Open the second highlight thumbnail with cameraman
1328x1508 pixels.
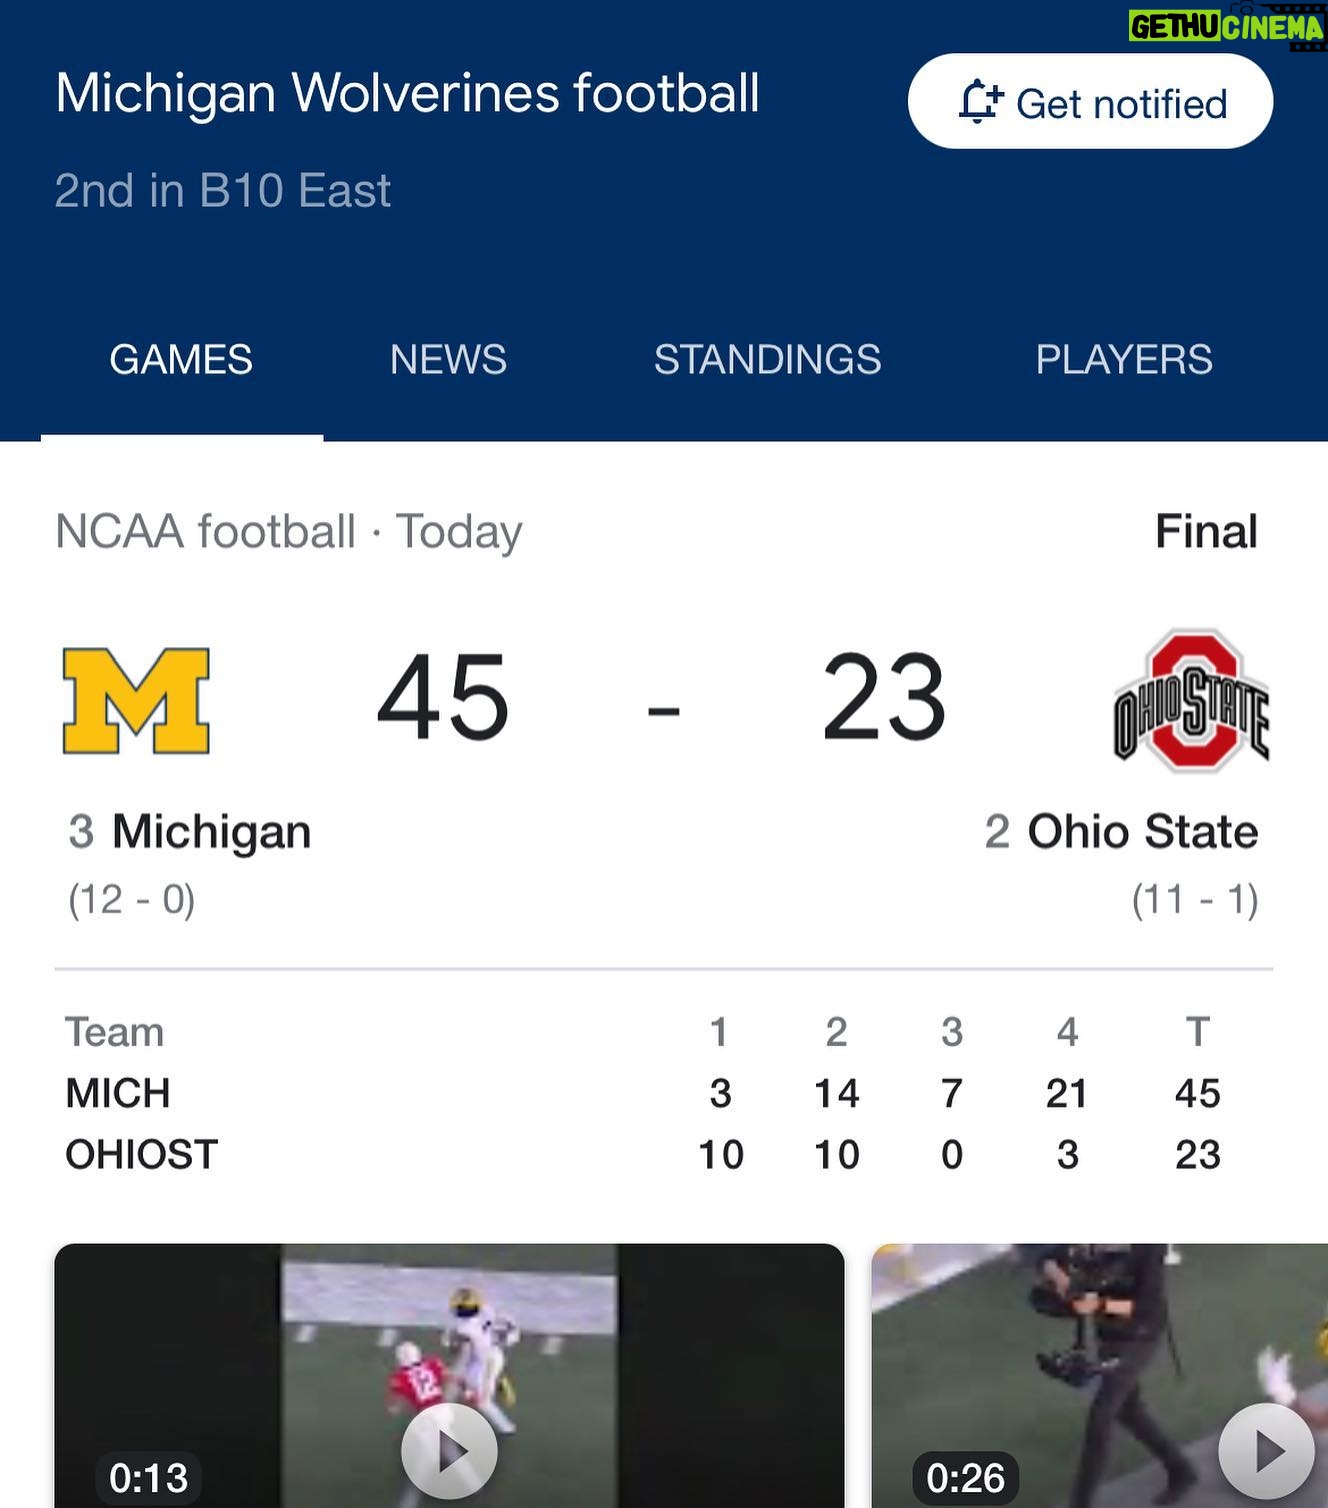point(1100,1376)
